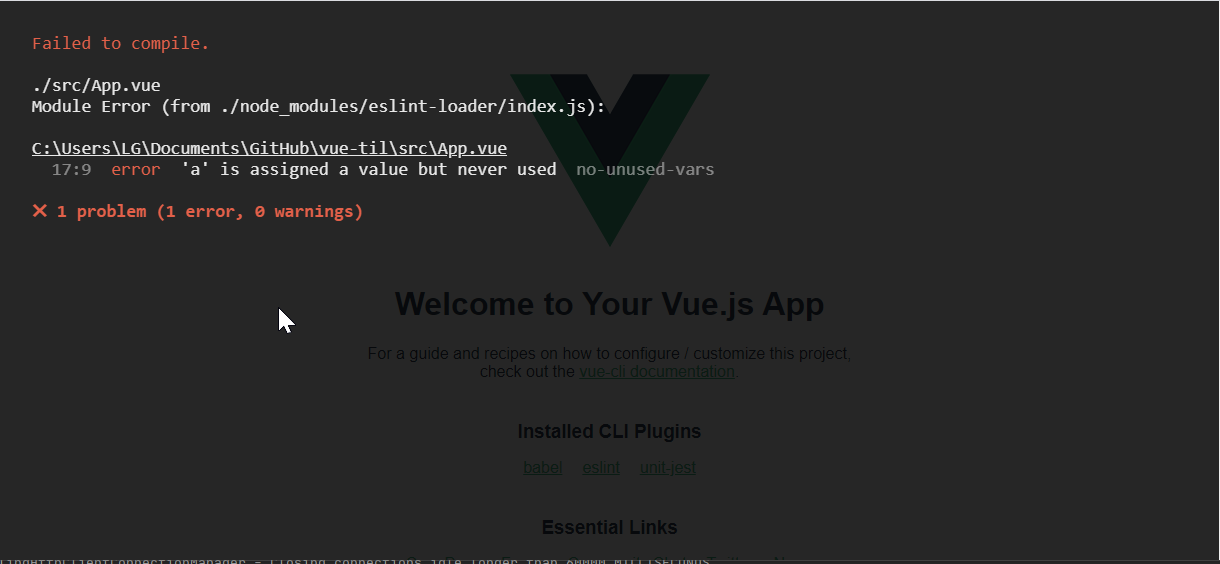Screen dimensions: 1220x564
Task: Click the 'Essential Links' heading
Action: (609, 527)
